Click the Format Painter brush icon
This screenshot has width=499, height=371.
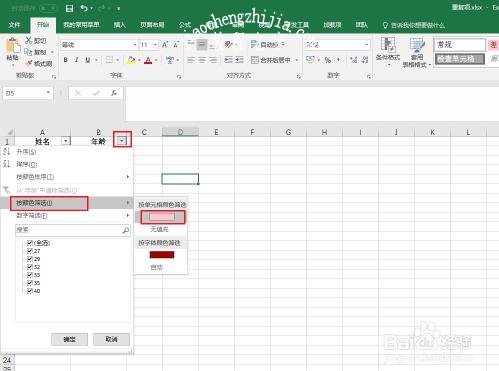point(29,63)
